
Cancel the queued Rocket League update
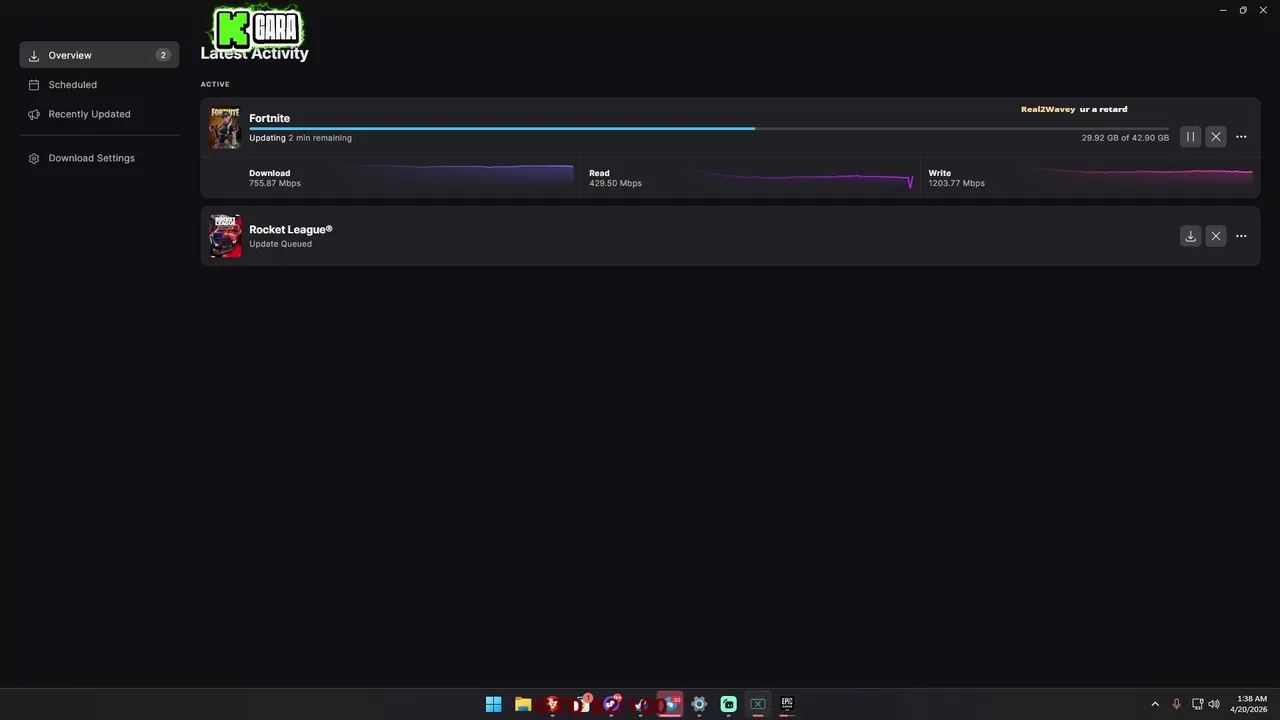pos(1216,236)
